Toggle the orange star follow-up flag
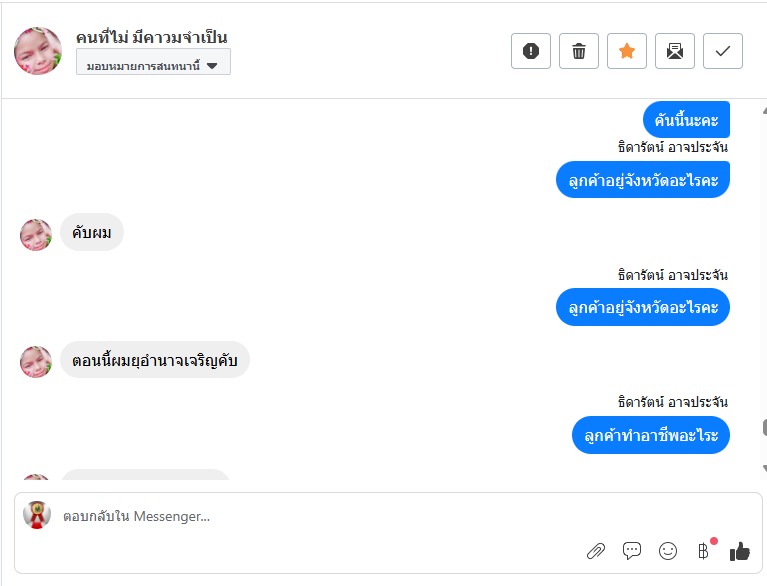 tap(627, 51)
